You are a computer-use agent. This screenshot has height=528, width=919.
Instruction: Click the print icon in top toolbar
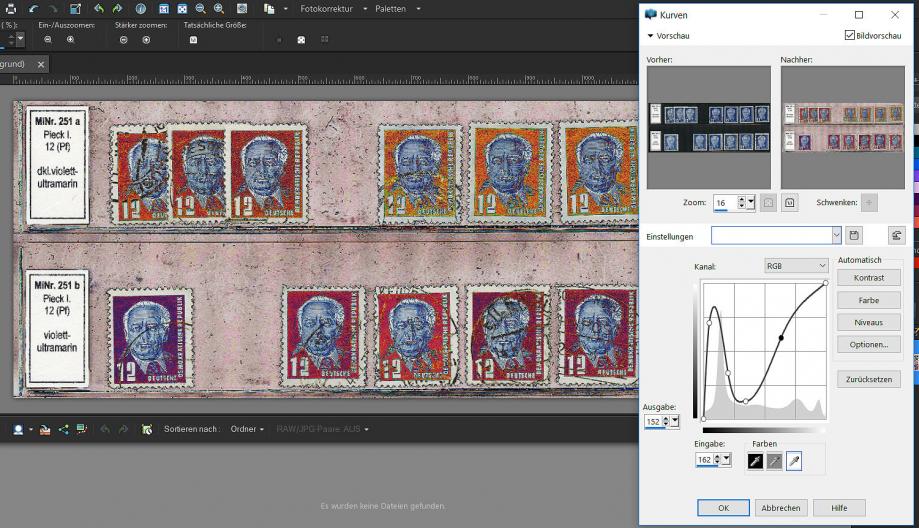tap(11, 9)
